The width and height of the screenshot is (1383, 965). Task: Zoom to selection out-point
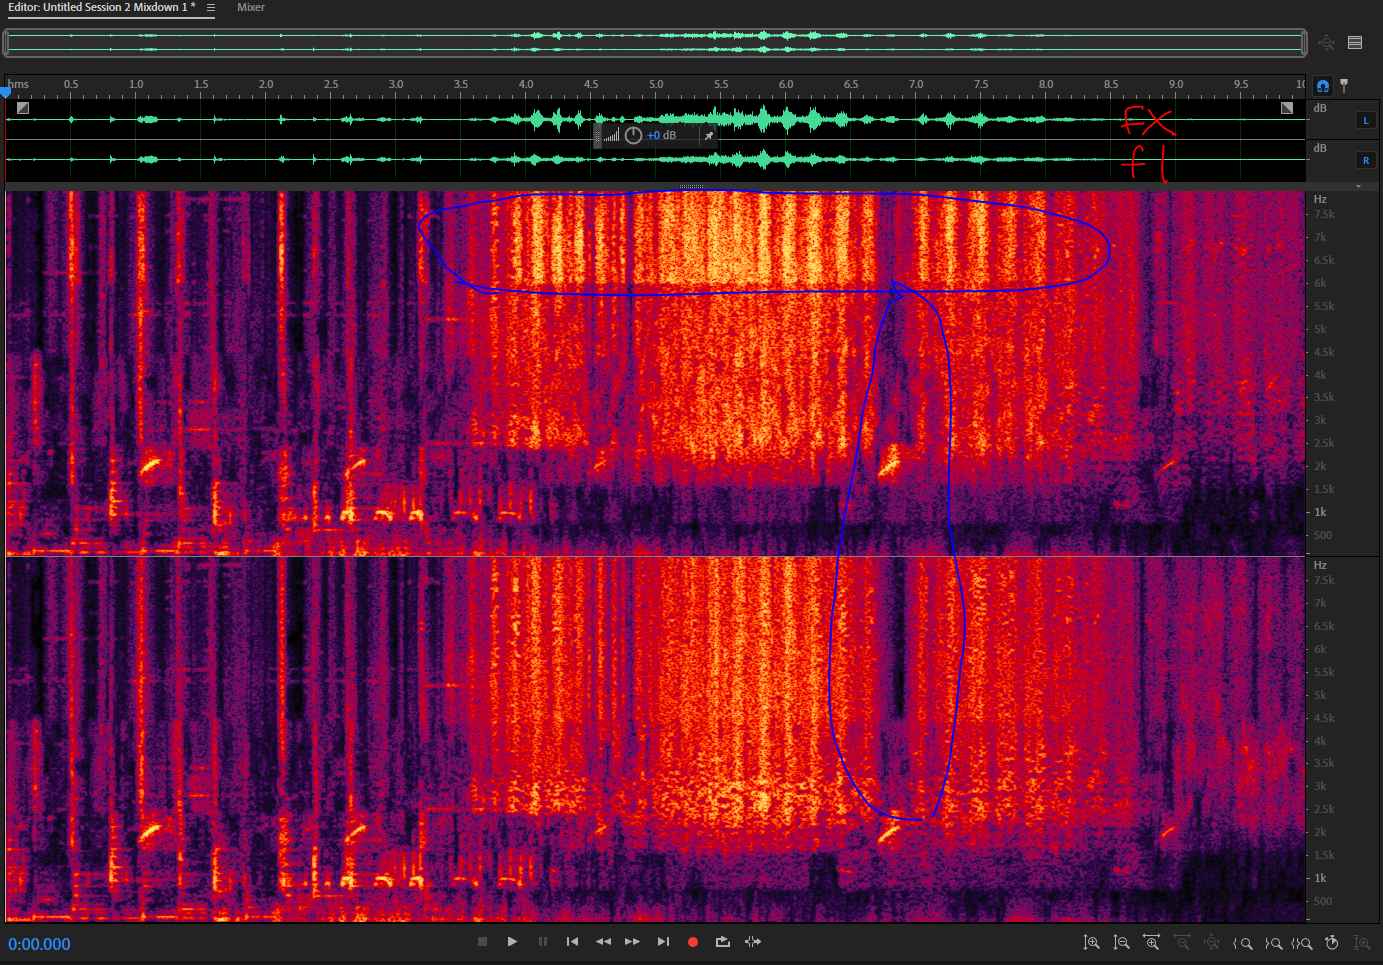click(1273, 943)
